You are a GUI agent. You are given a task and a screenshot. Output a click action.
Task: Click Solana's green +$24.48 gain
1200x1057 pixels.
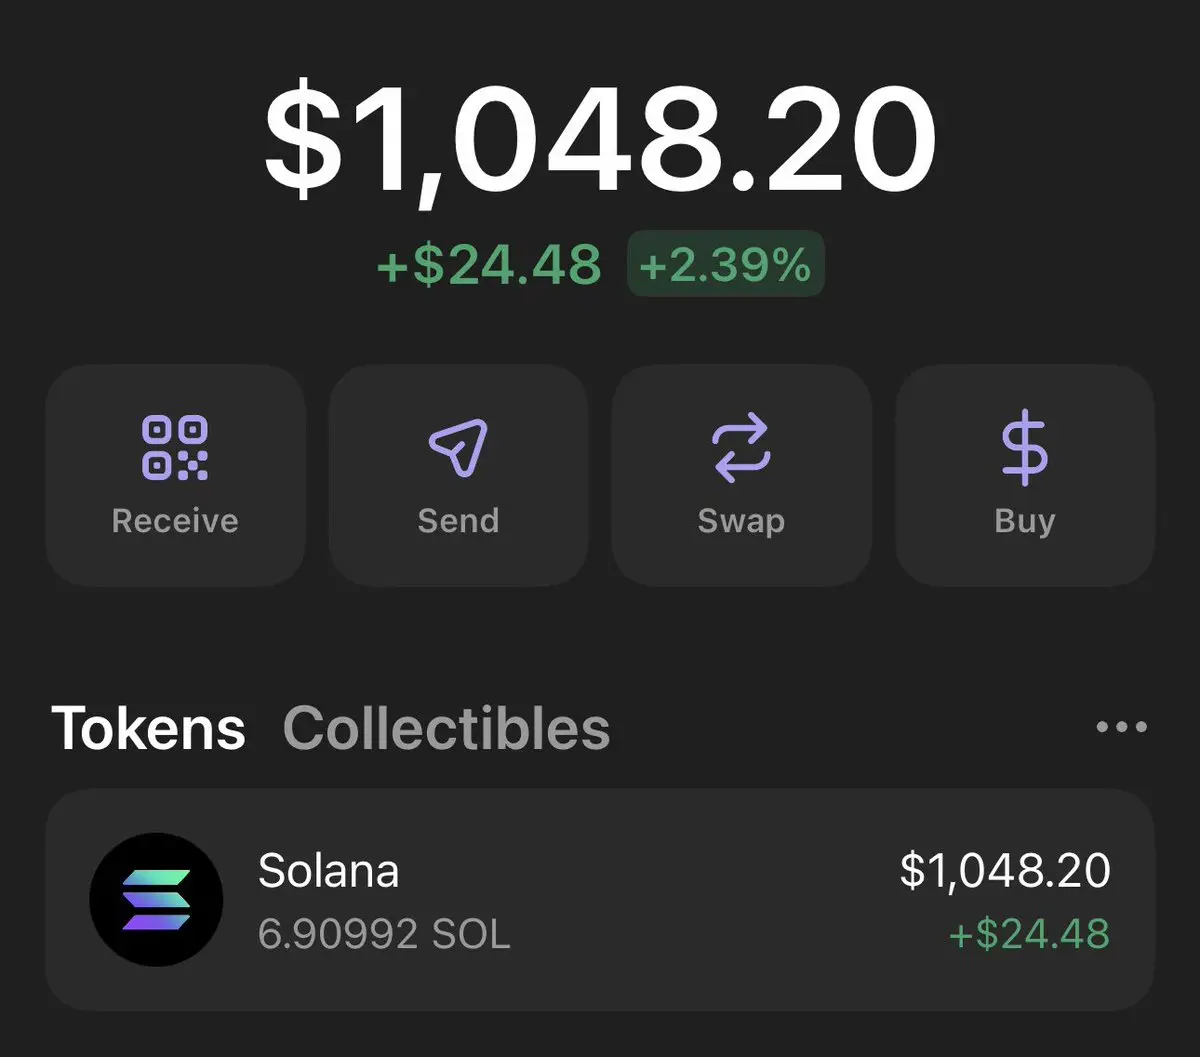[x=1029, y=934]
